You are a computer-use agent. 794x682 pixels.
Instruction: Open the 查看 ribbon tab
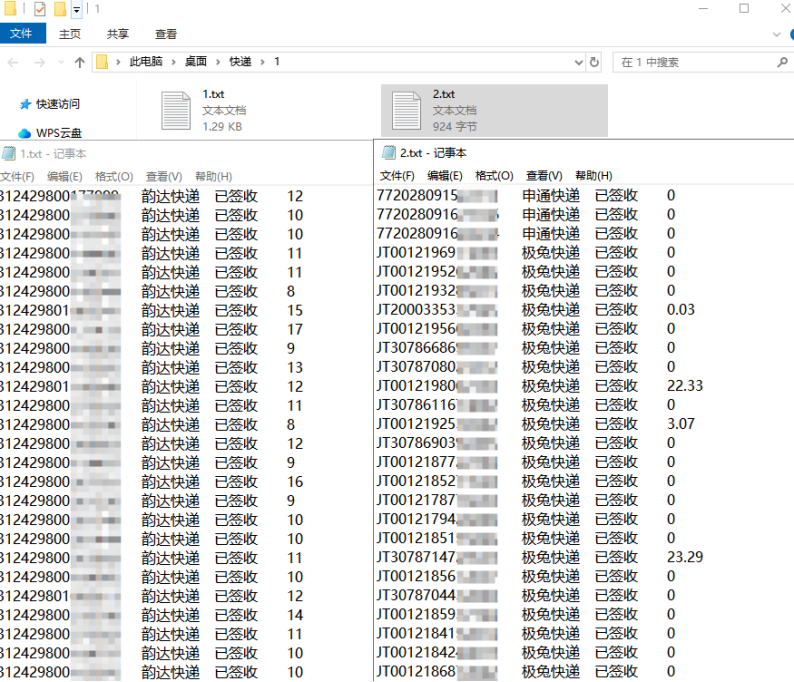[x=166, y=34]
